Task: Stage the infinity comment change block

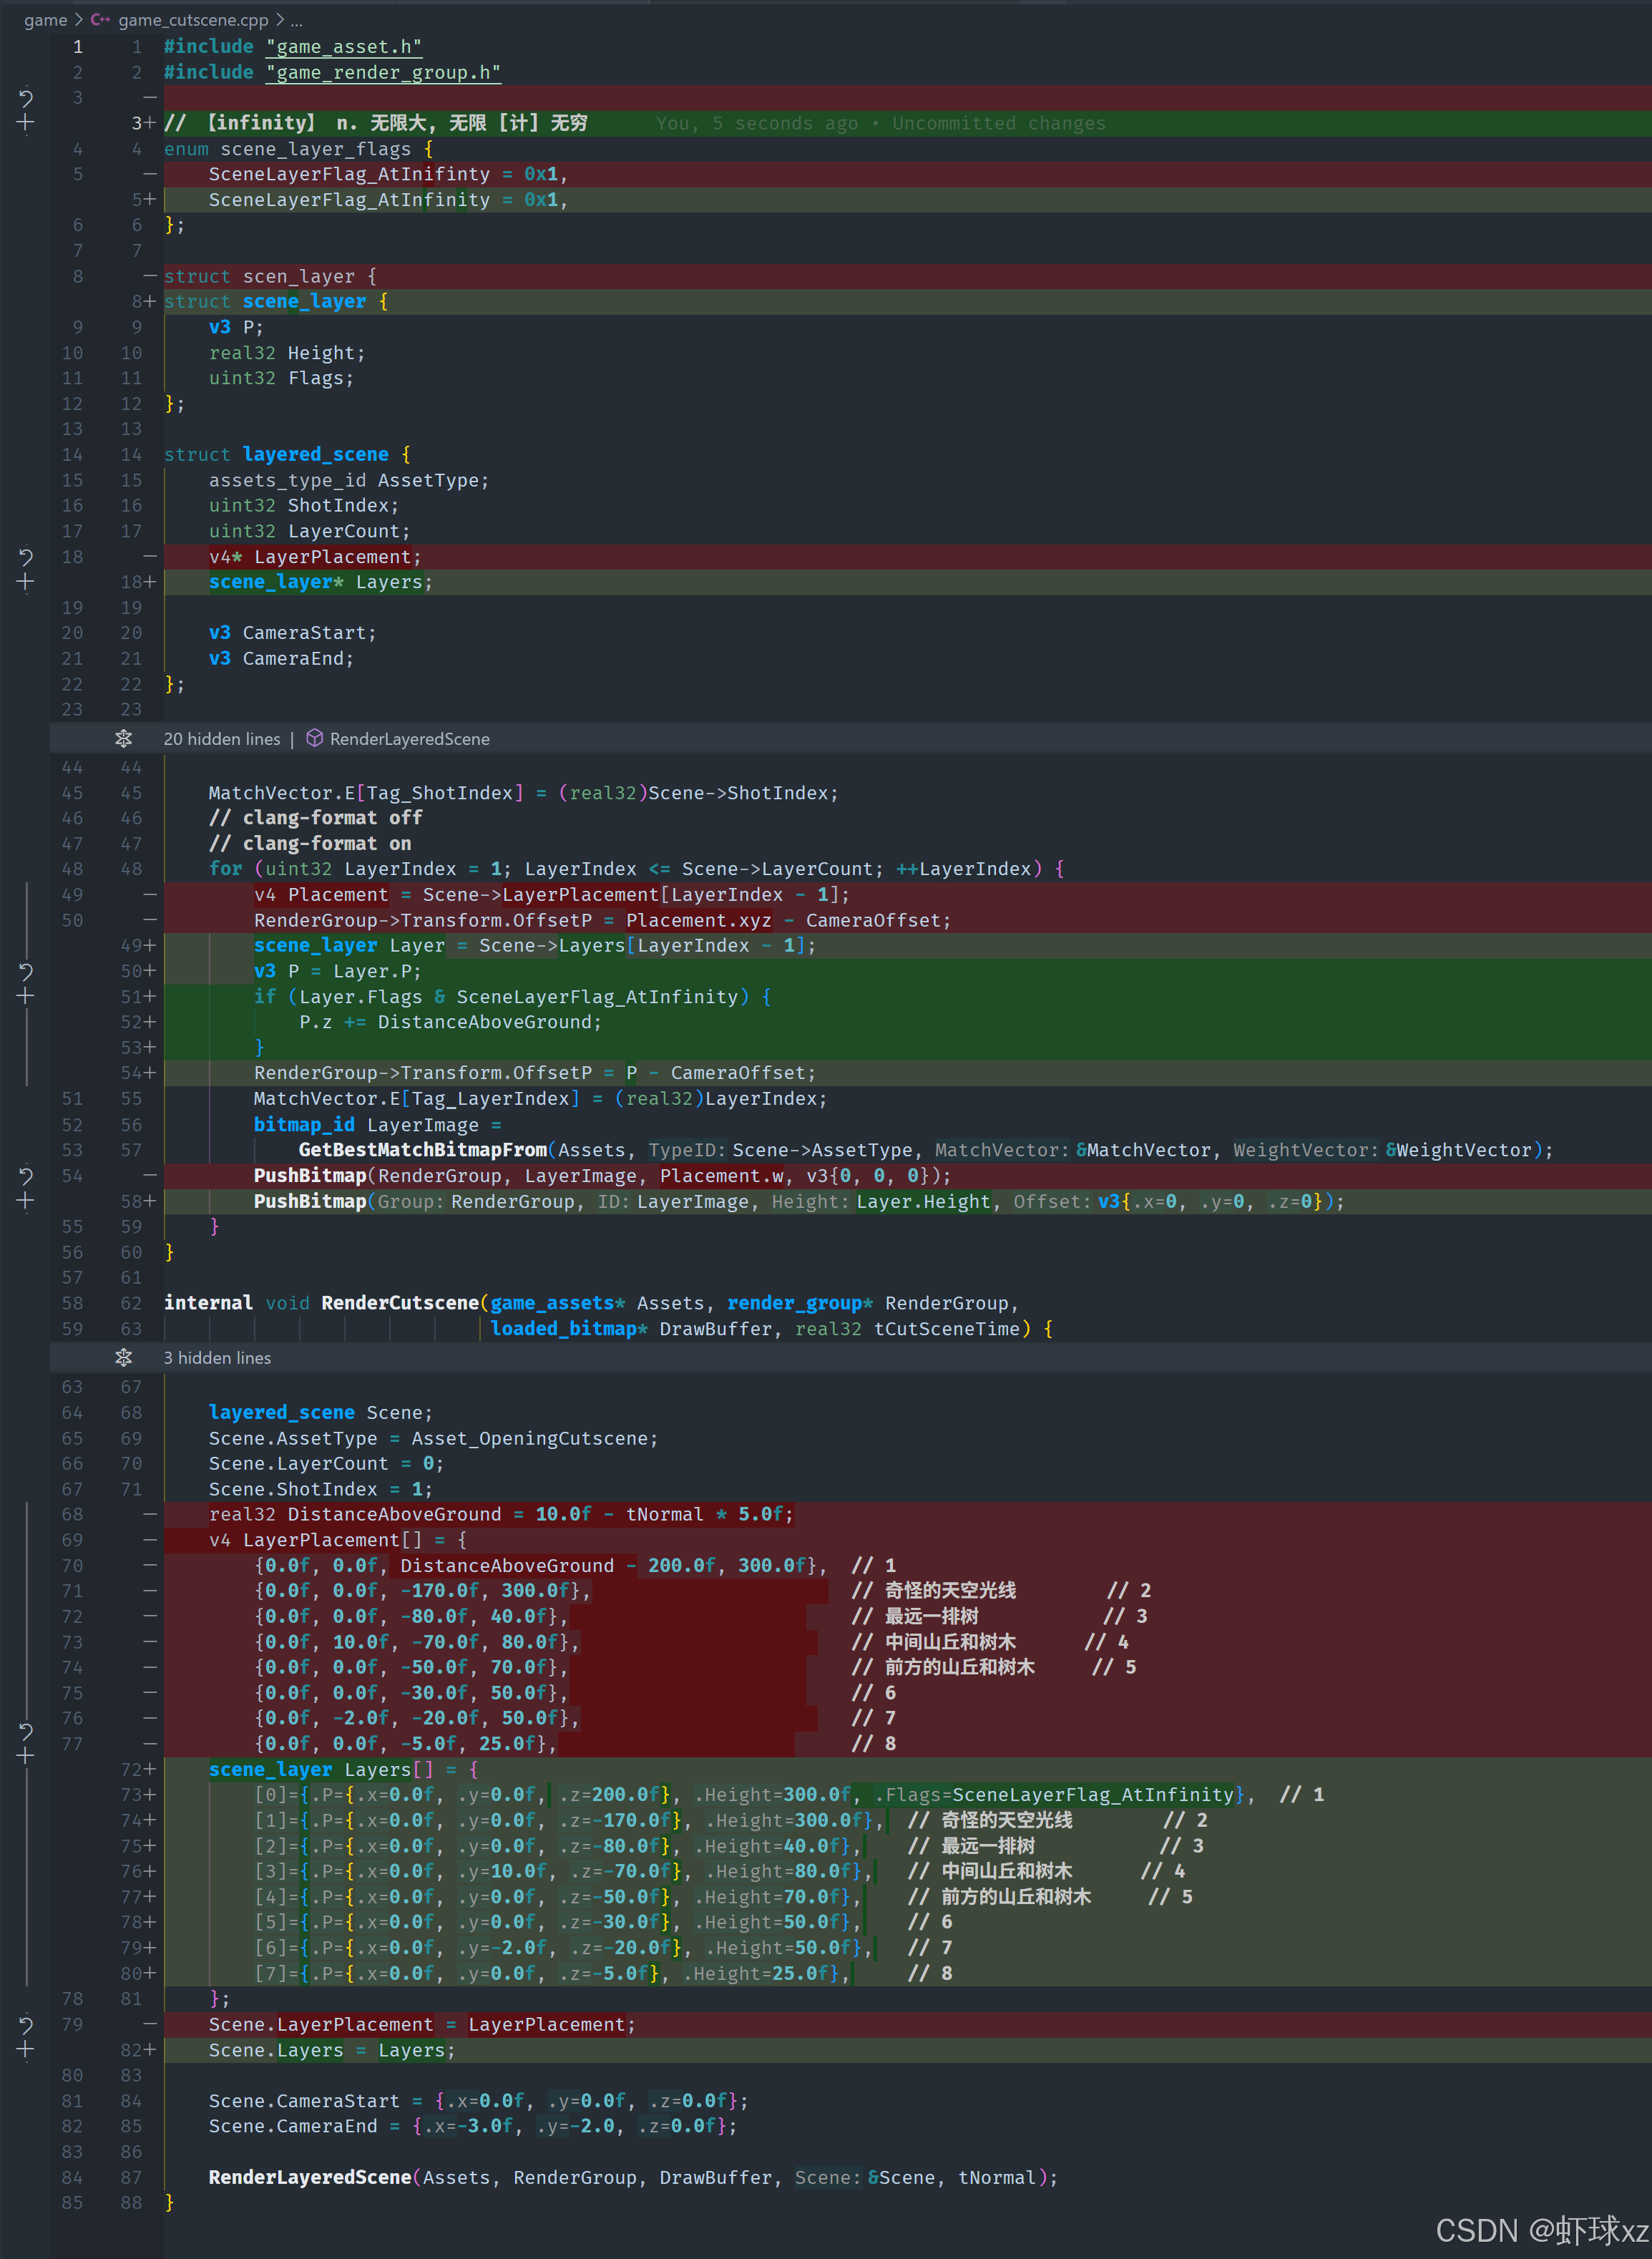Action: click(x=26, y=123)
